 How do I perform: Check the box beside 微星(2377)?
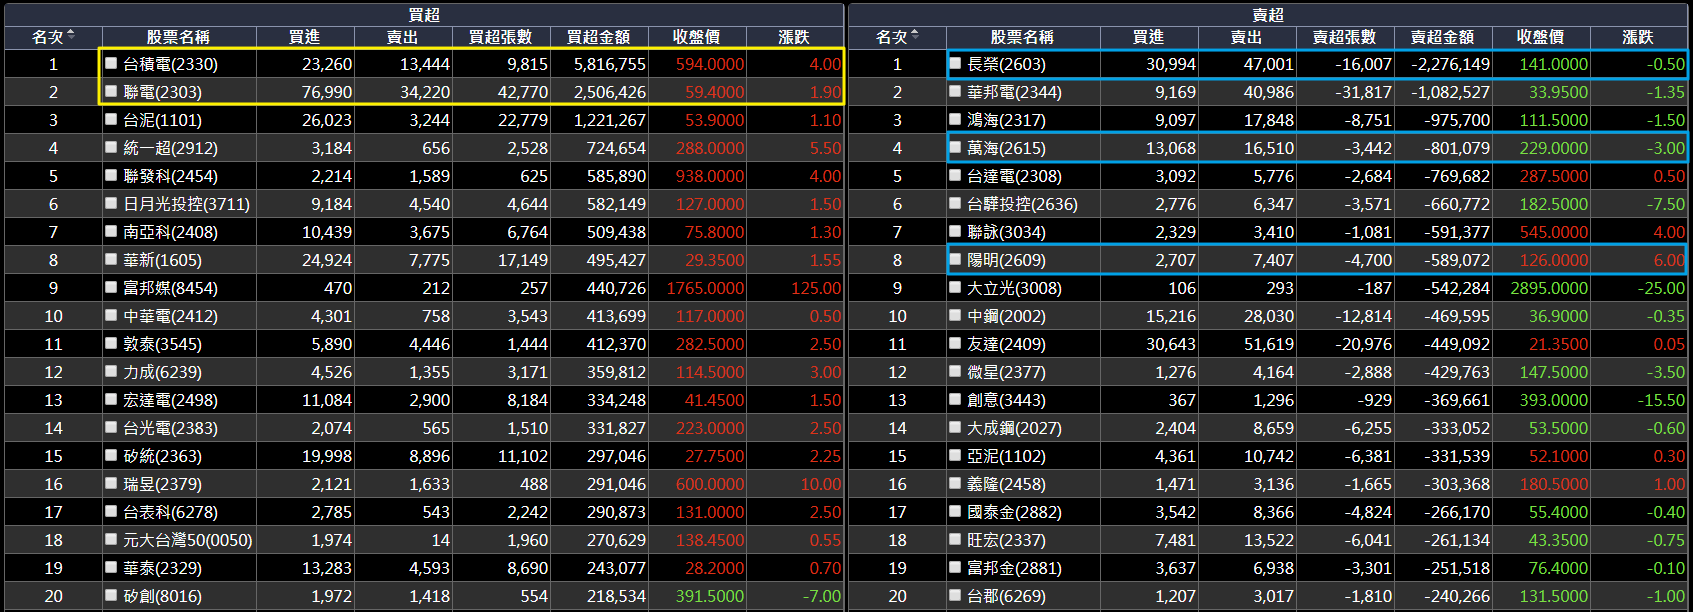[x=956, y=371]
